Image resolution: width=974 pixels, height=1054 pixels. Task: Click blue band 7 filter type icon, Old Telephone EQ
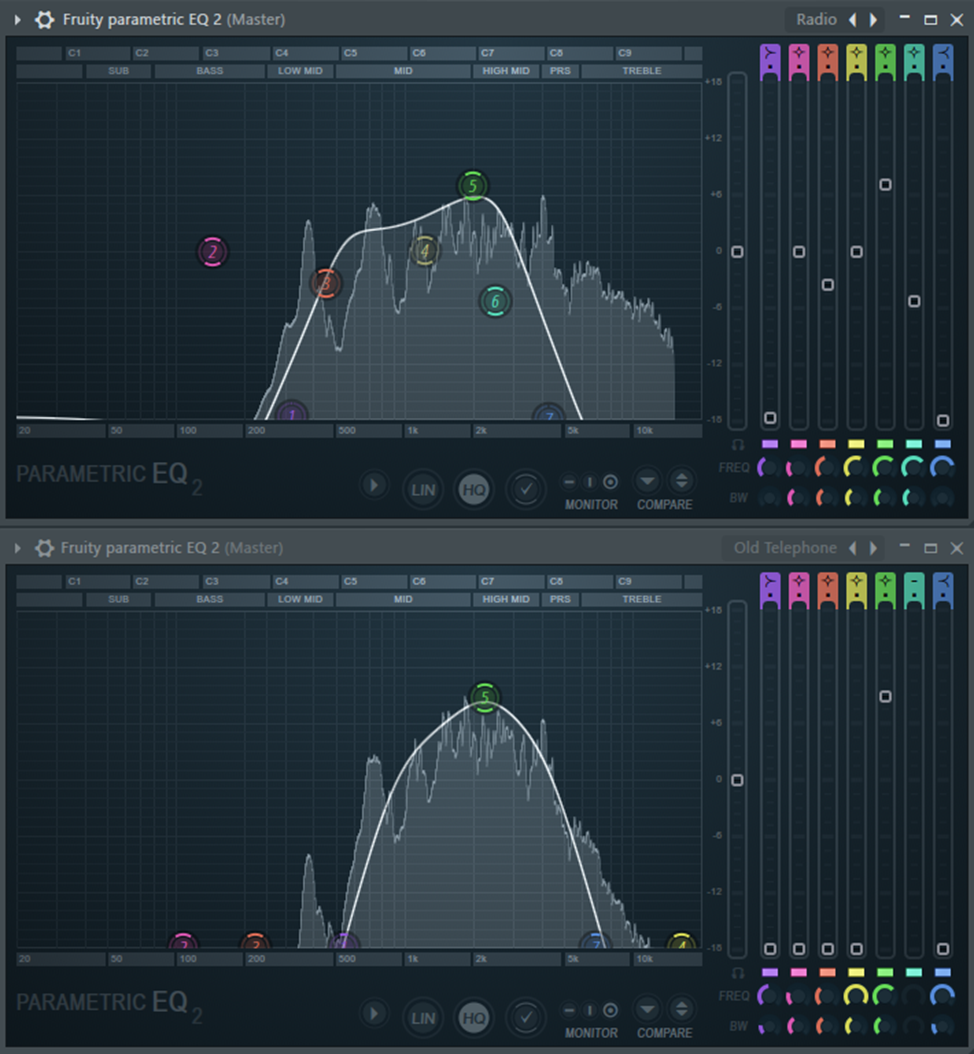pos(942,586)
